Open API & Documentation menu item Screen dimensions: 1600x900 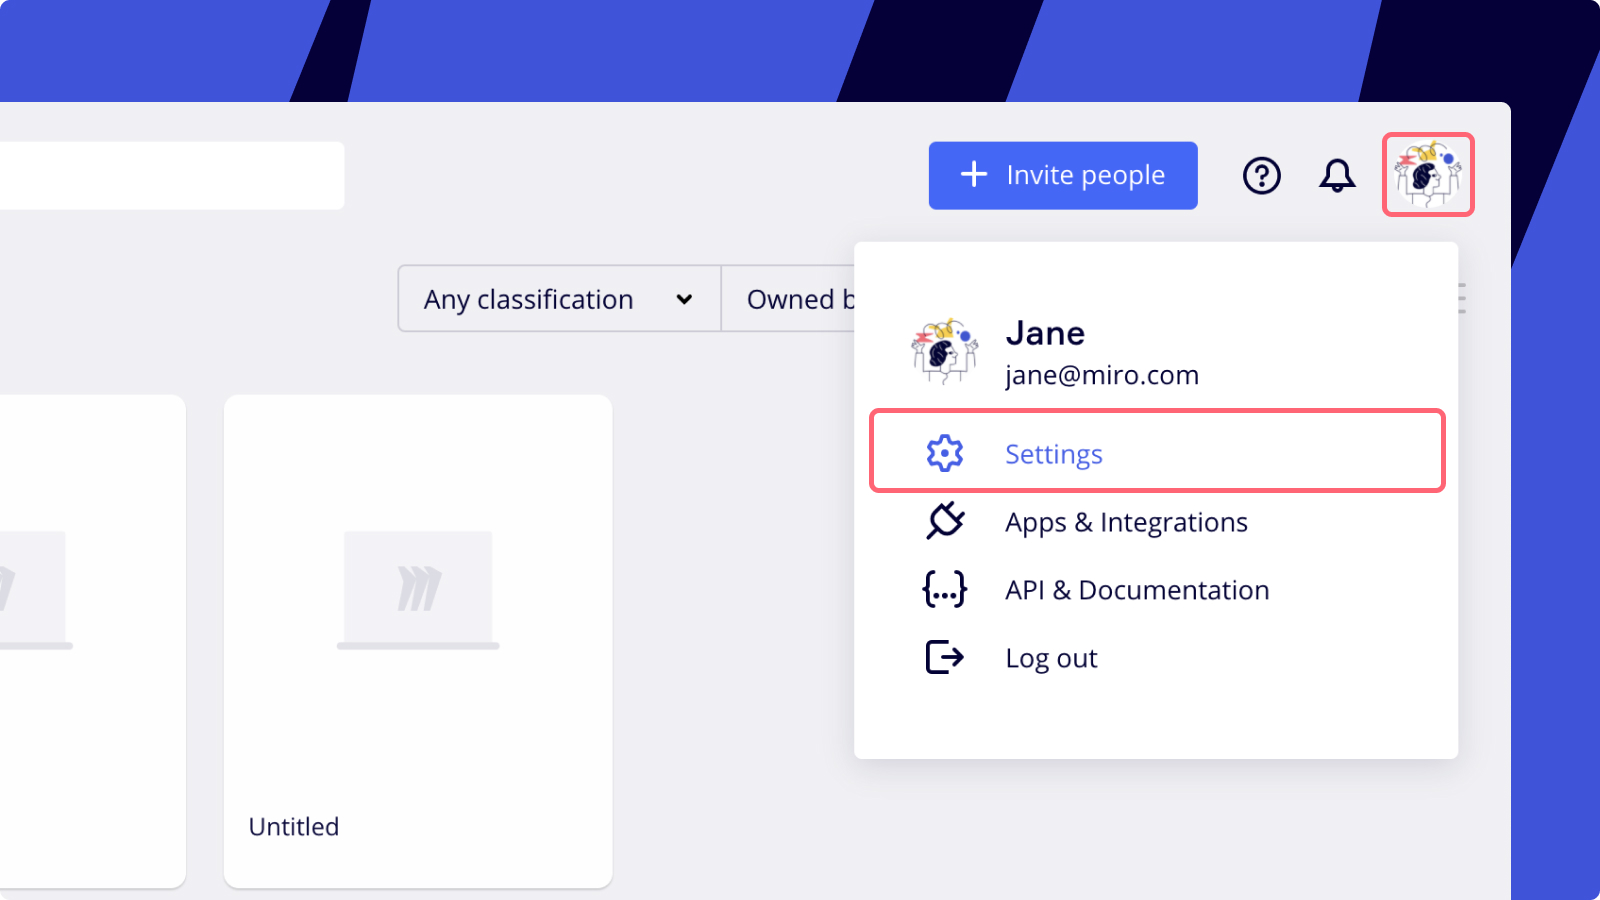click(x=1137, y=590)
